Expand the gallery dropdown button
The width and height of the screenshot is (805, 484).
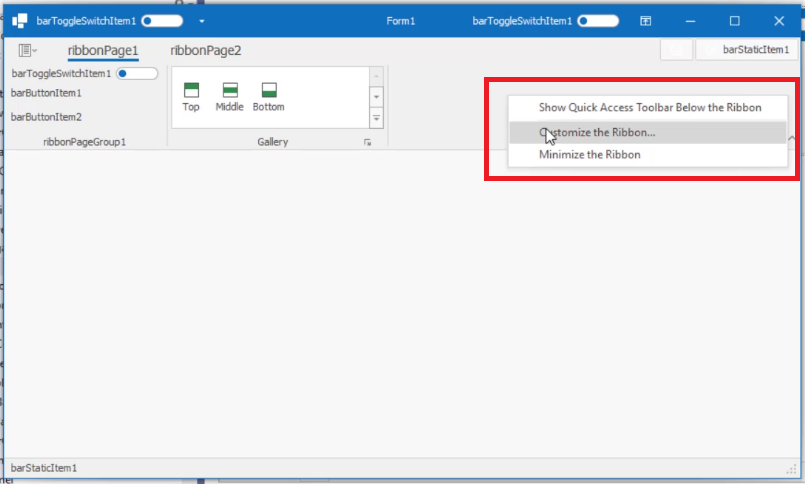point(376,118)
